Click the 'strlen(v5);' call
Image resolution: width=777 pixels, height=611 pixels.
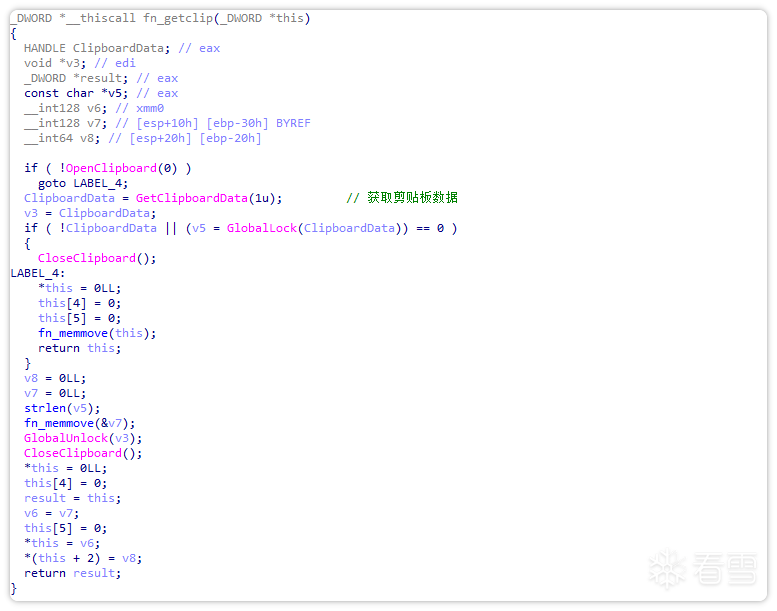(62, 408)
